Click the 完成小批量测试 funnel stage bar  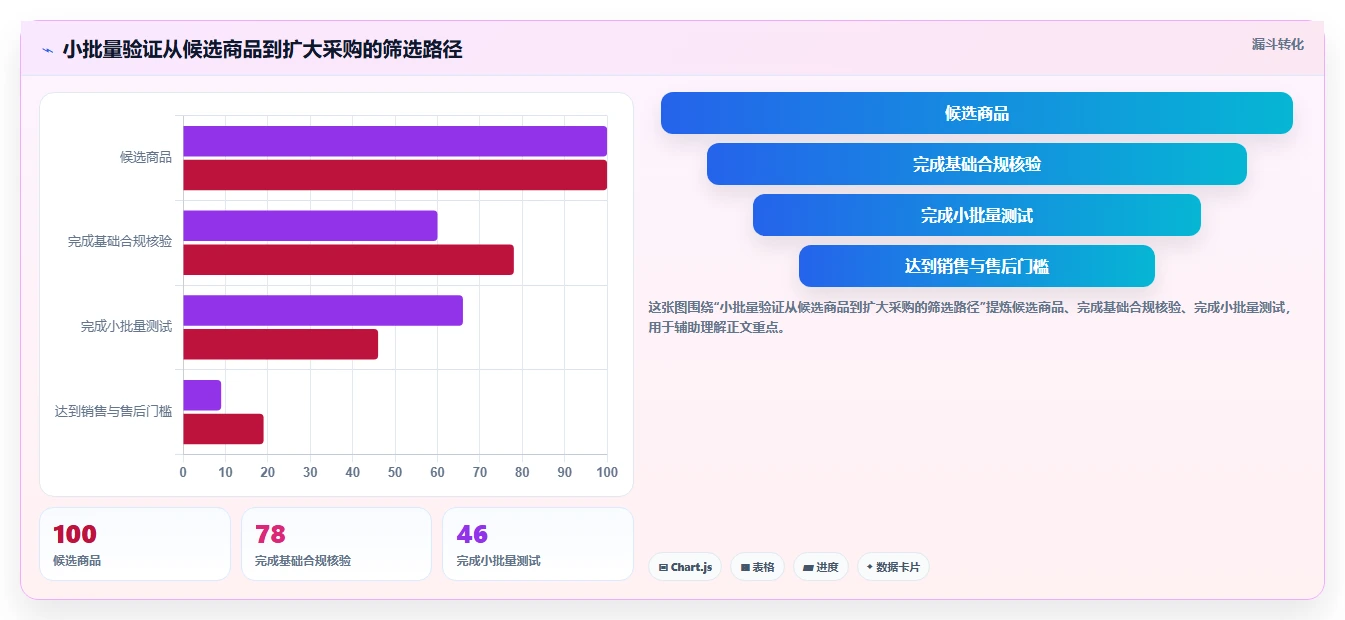pos(976,215)
